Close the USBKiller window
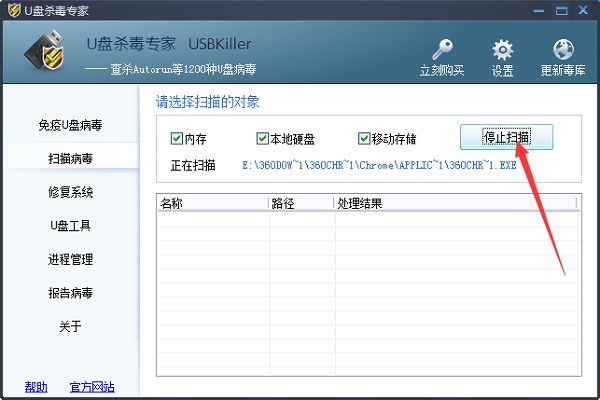Screen dimensions: 600x400 tap(584, 9)
